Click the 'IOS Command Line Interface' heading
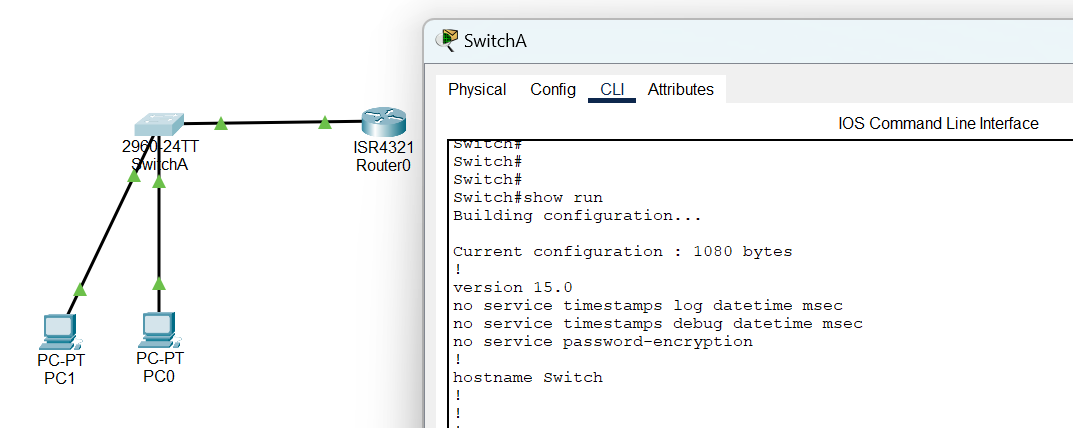The image size is (1073, 428). point(938,124)
